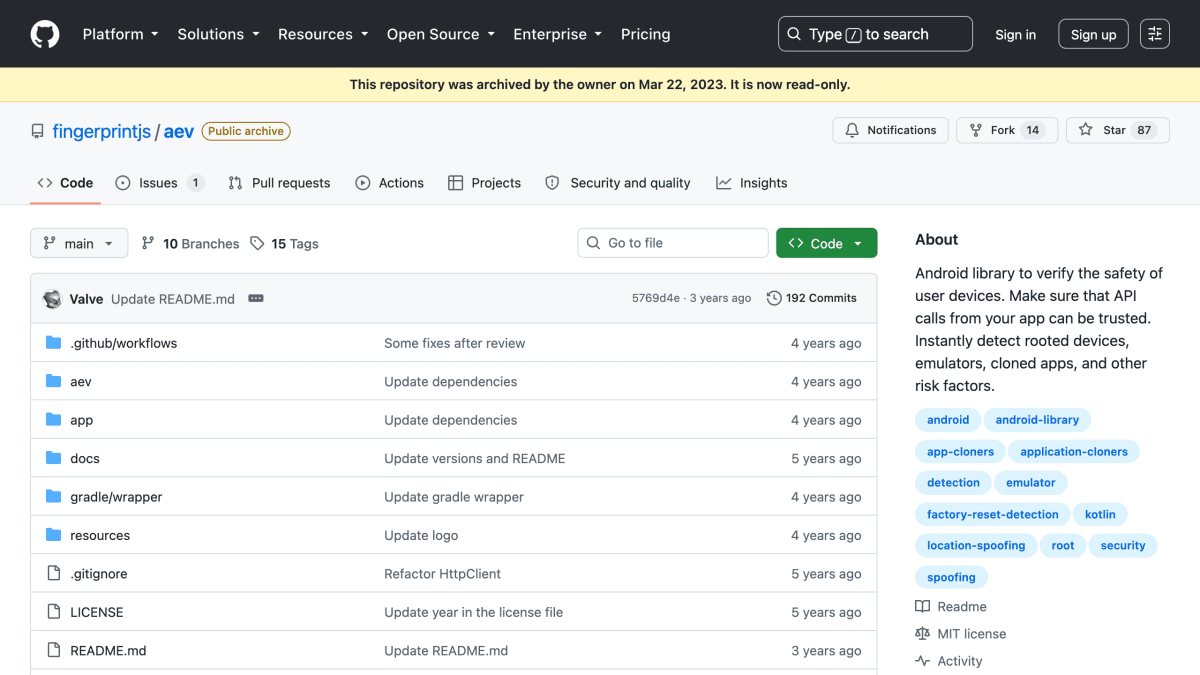Open the fingerprintjs owner link

[101, 131]
